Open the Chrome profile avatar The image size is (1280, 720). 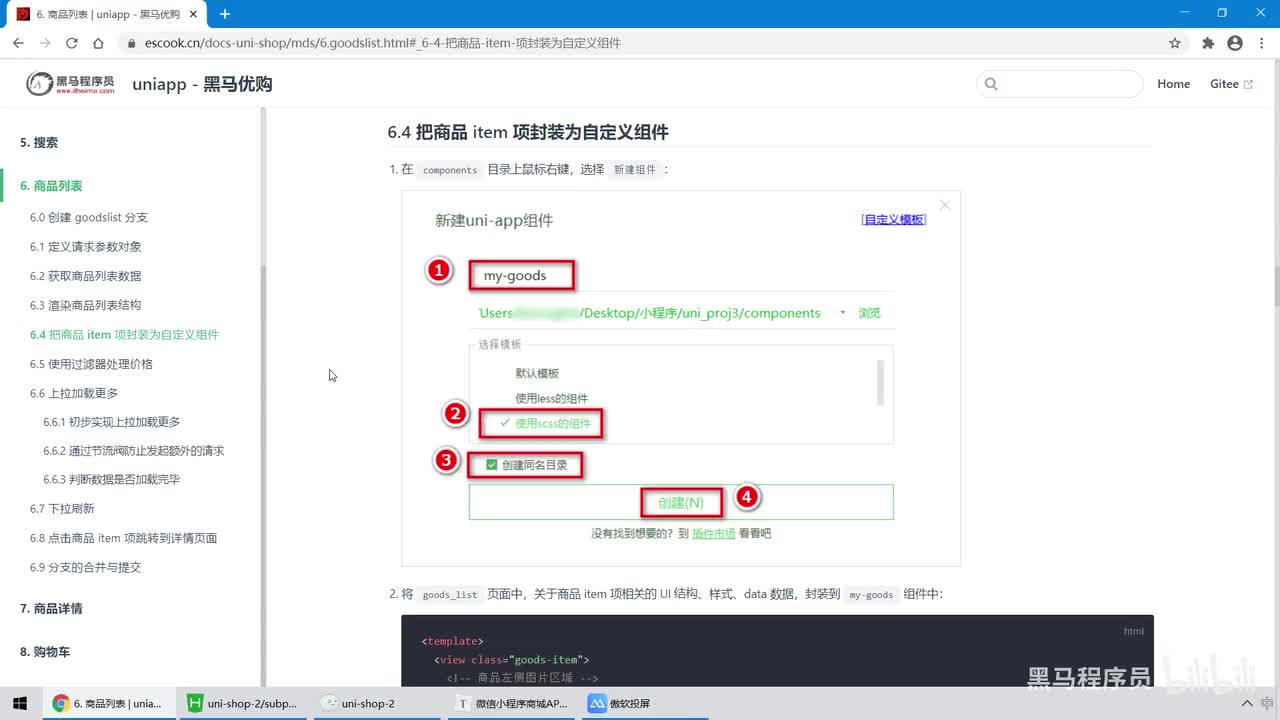click(1235, 43)
